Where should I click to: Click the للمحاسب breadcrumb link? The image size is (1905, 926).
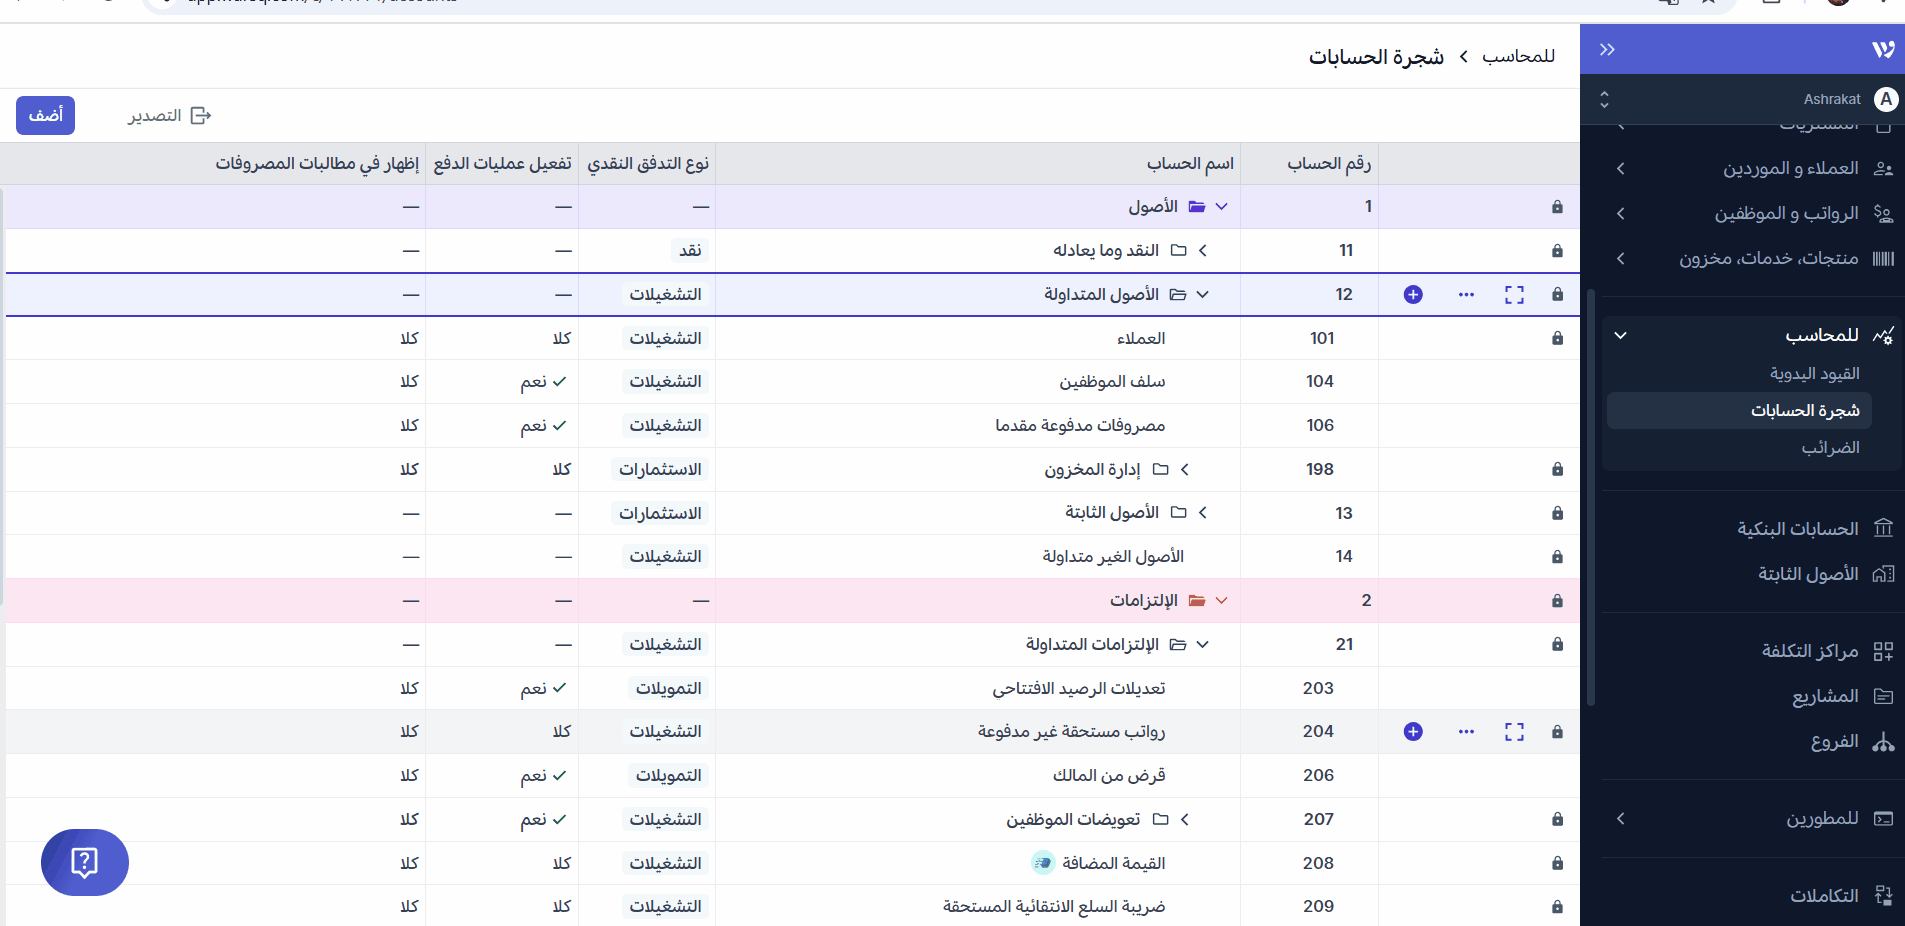tap(1518, 57)
